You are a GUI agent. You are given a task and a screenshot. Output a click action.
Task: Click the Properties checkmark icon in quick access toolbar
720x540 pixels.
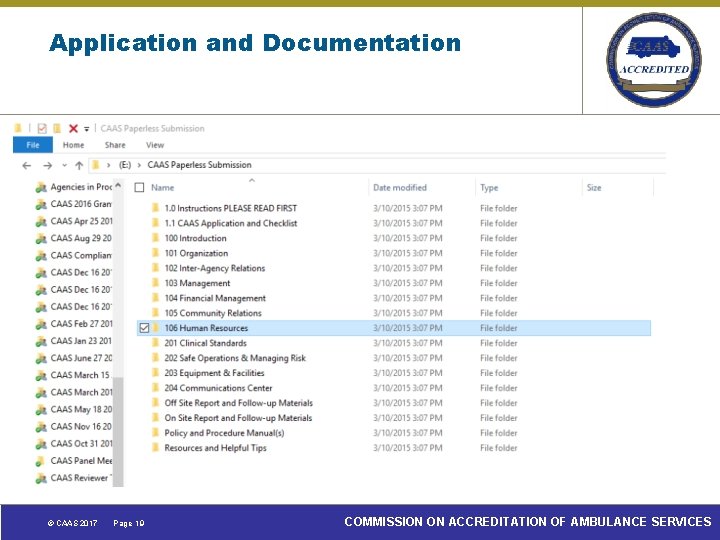42,129
